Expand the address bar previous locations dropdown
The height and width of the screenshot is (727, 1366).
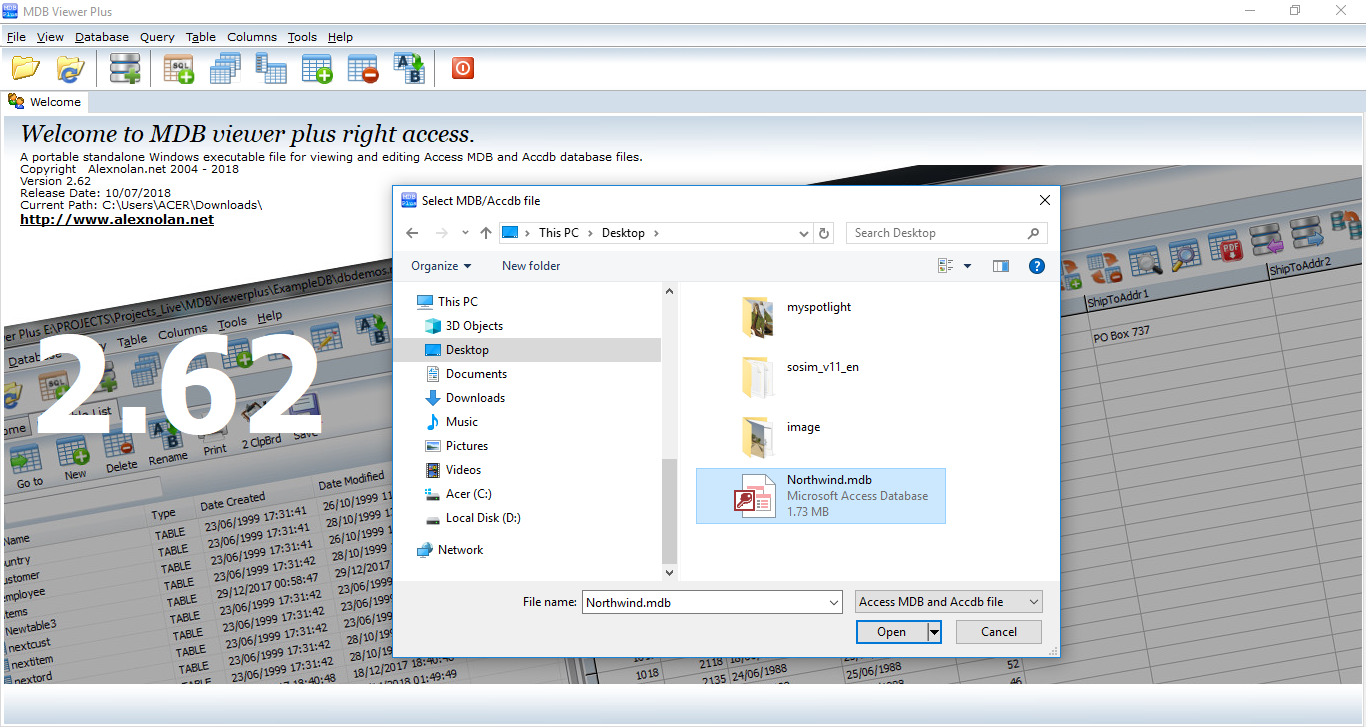tap(805, 233)
